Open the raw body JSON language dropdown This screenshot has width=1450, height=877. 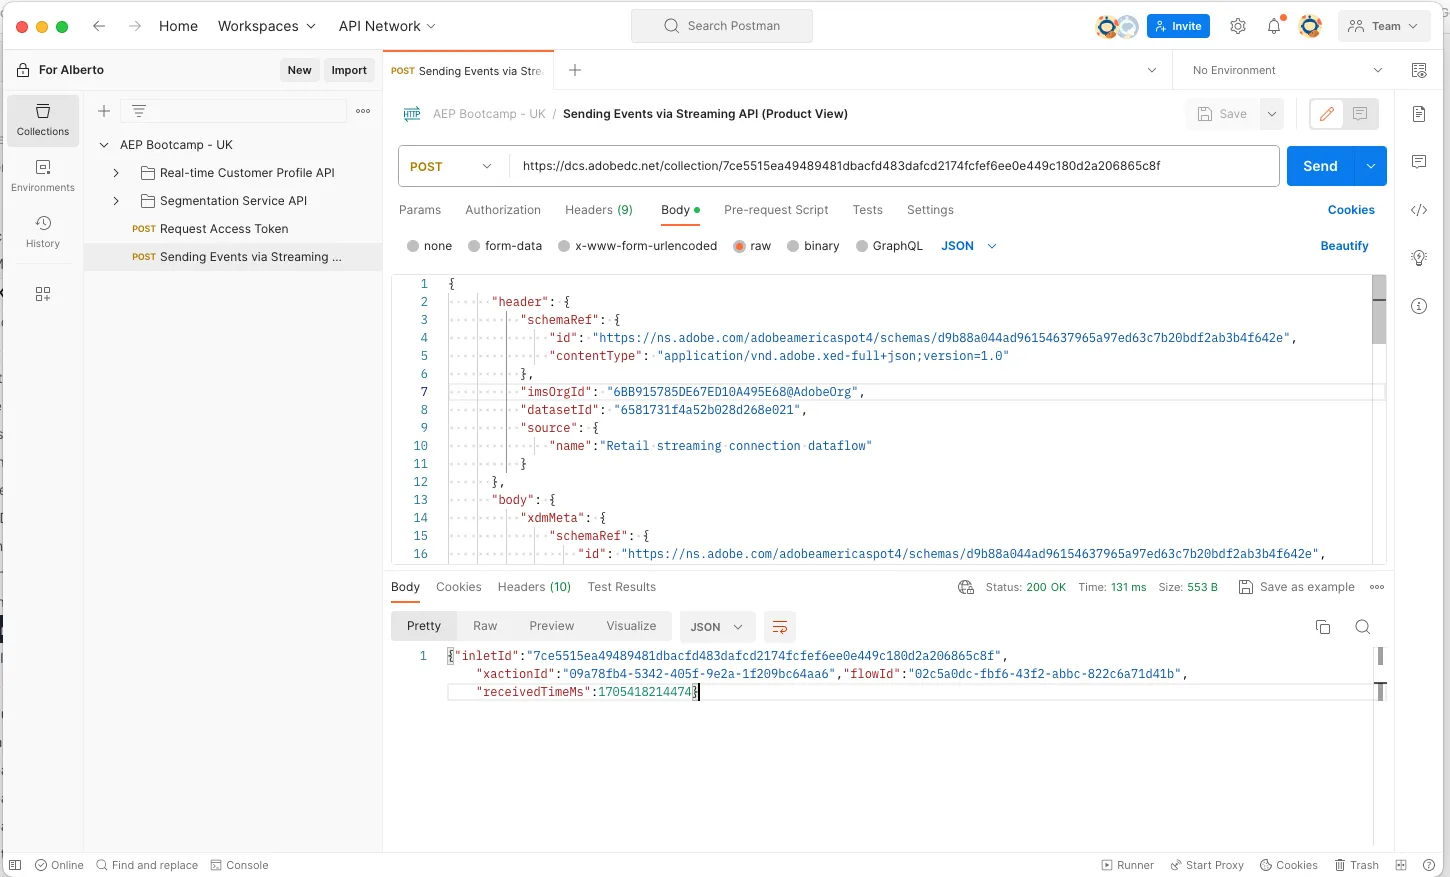pyautogui.click(x=968, y=246)
